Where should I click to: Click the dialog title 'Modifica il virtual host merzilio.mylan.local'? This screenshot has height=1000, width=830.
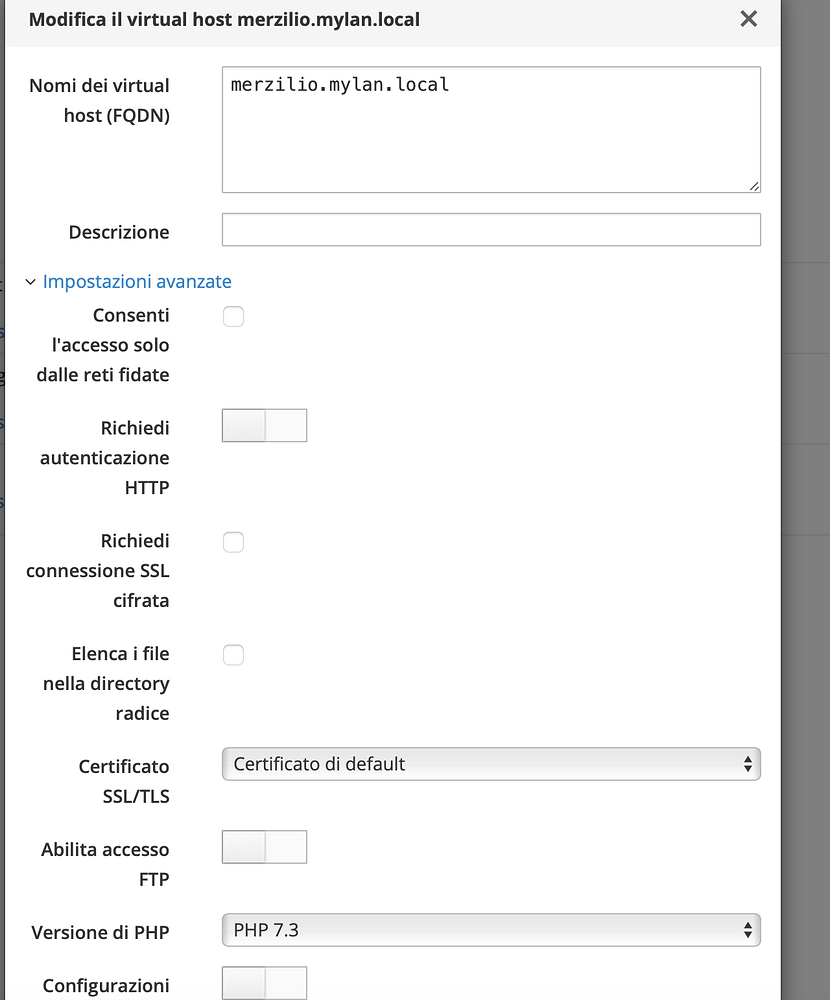click(225, 20)
